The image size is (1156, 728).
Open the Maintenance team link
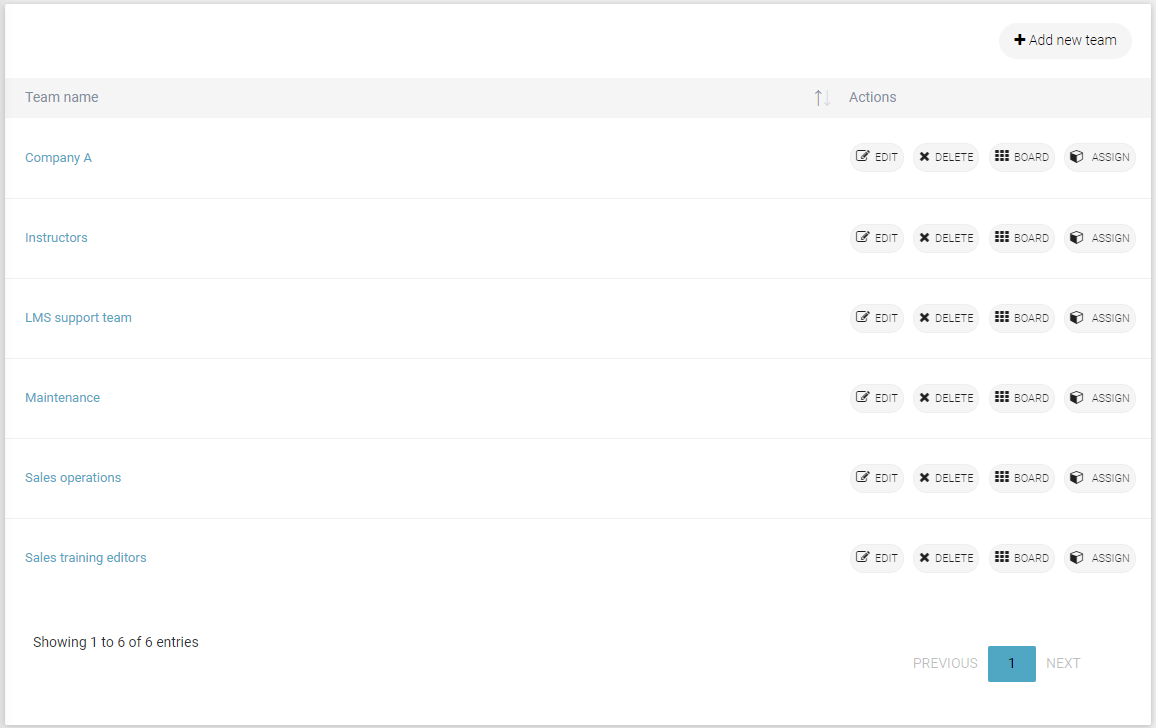(x=62, y=398)
